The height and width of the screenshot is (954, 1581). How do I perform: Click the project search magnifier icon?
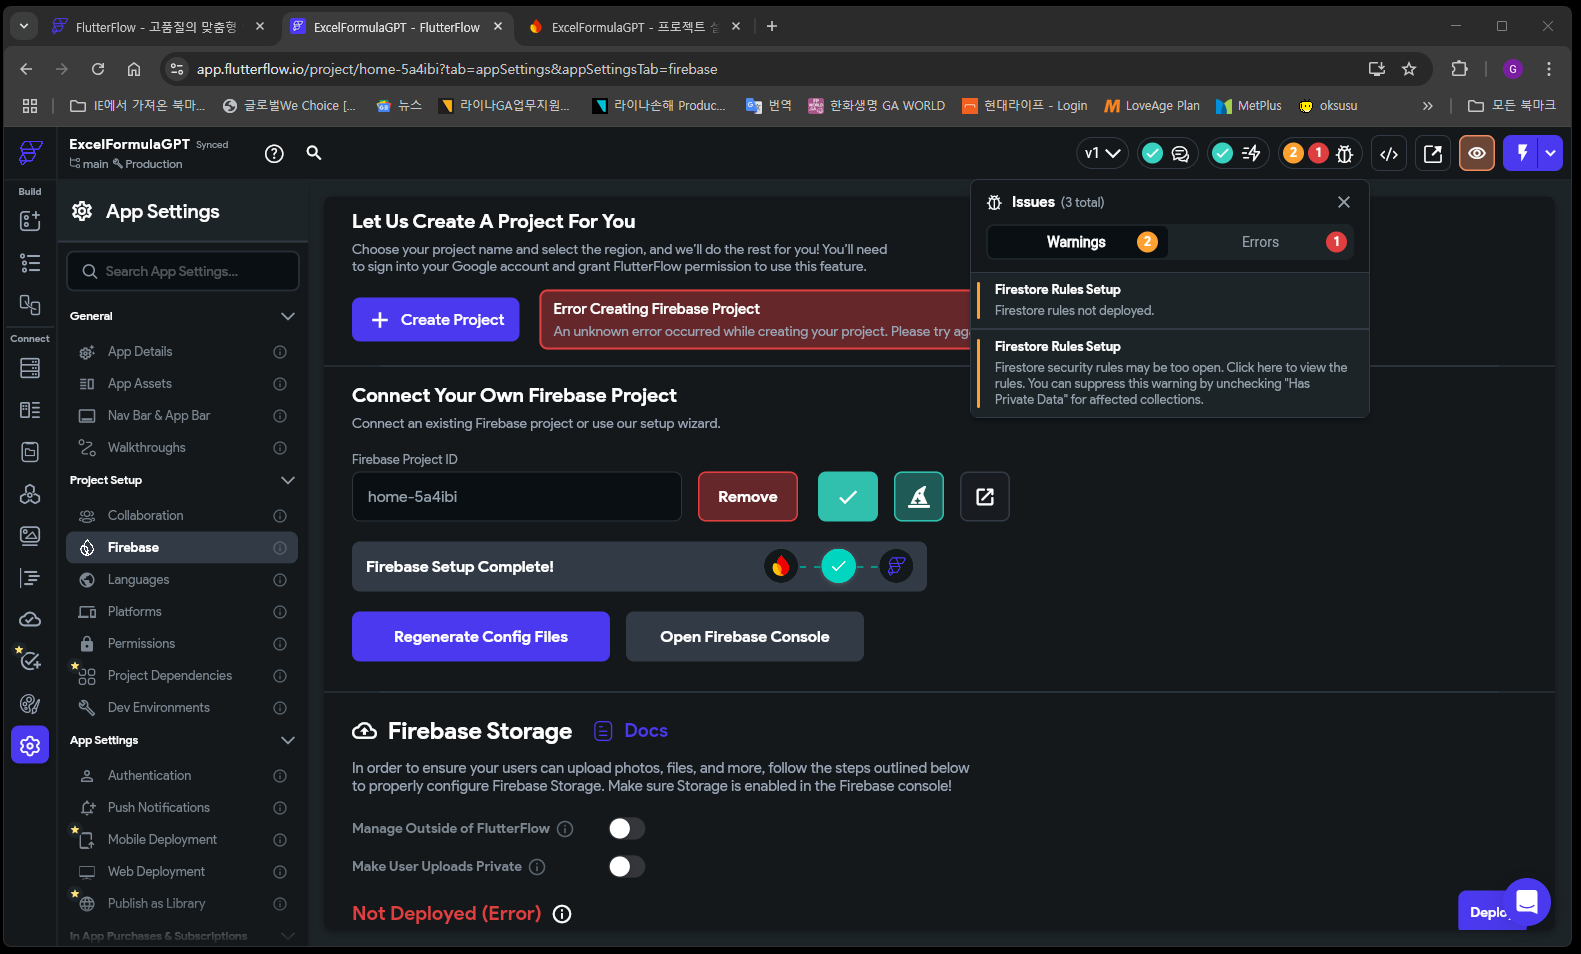coord(314,153)
